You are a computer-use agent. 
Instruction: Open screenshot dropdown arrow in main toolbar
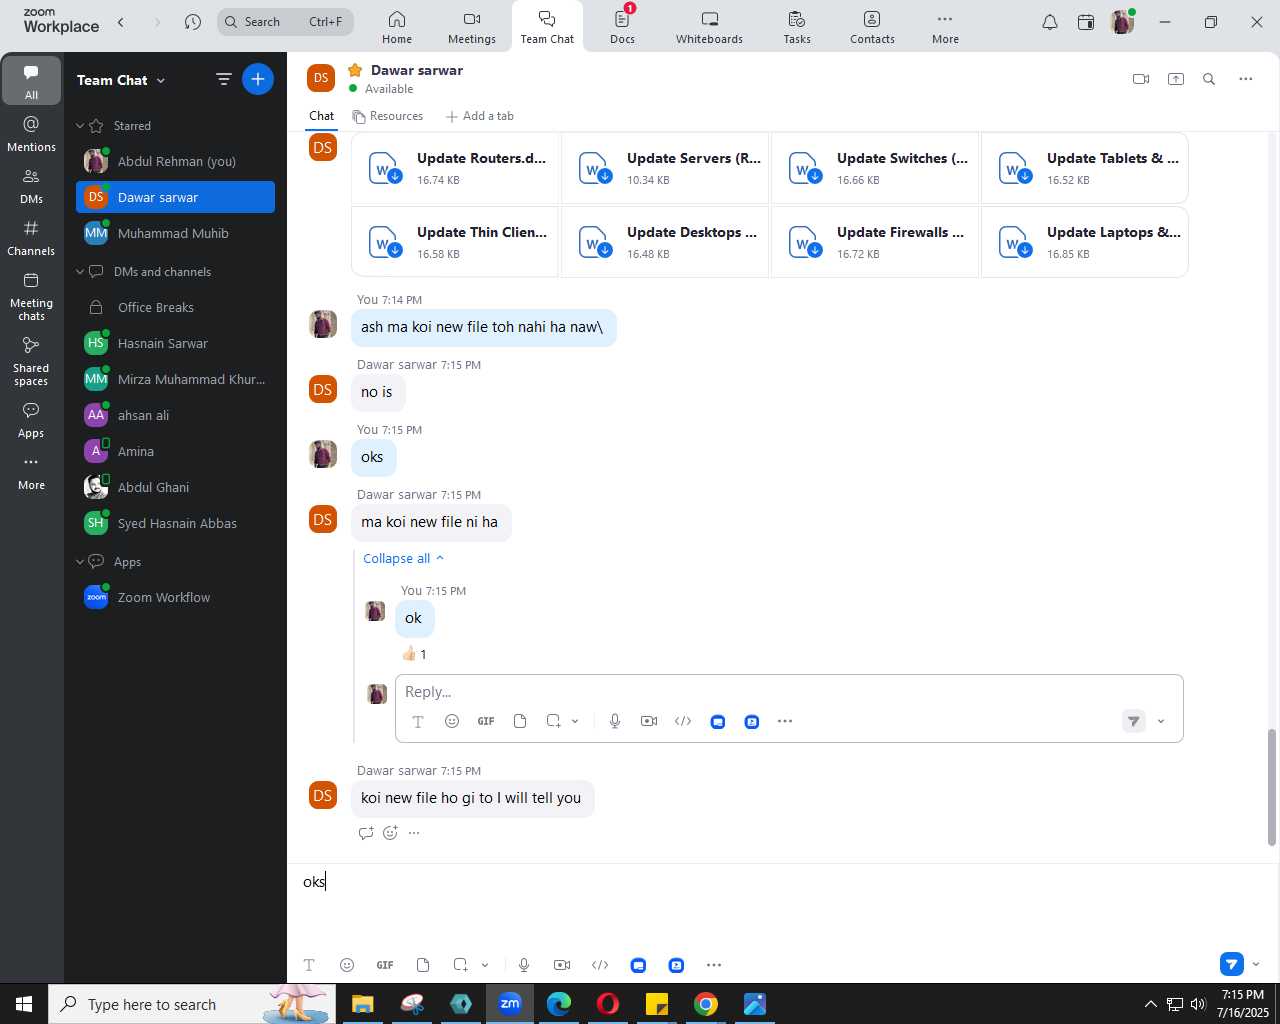click(485, 965)
